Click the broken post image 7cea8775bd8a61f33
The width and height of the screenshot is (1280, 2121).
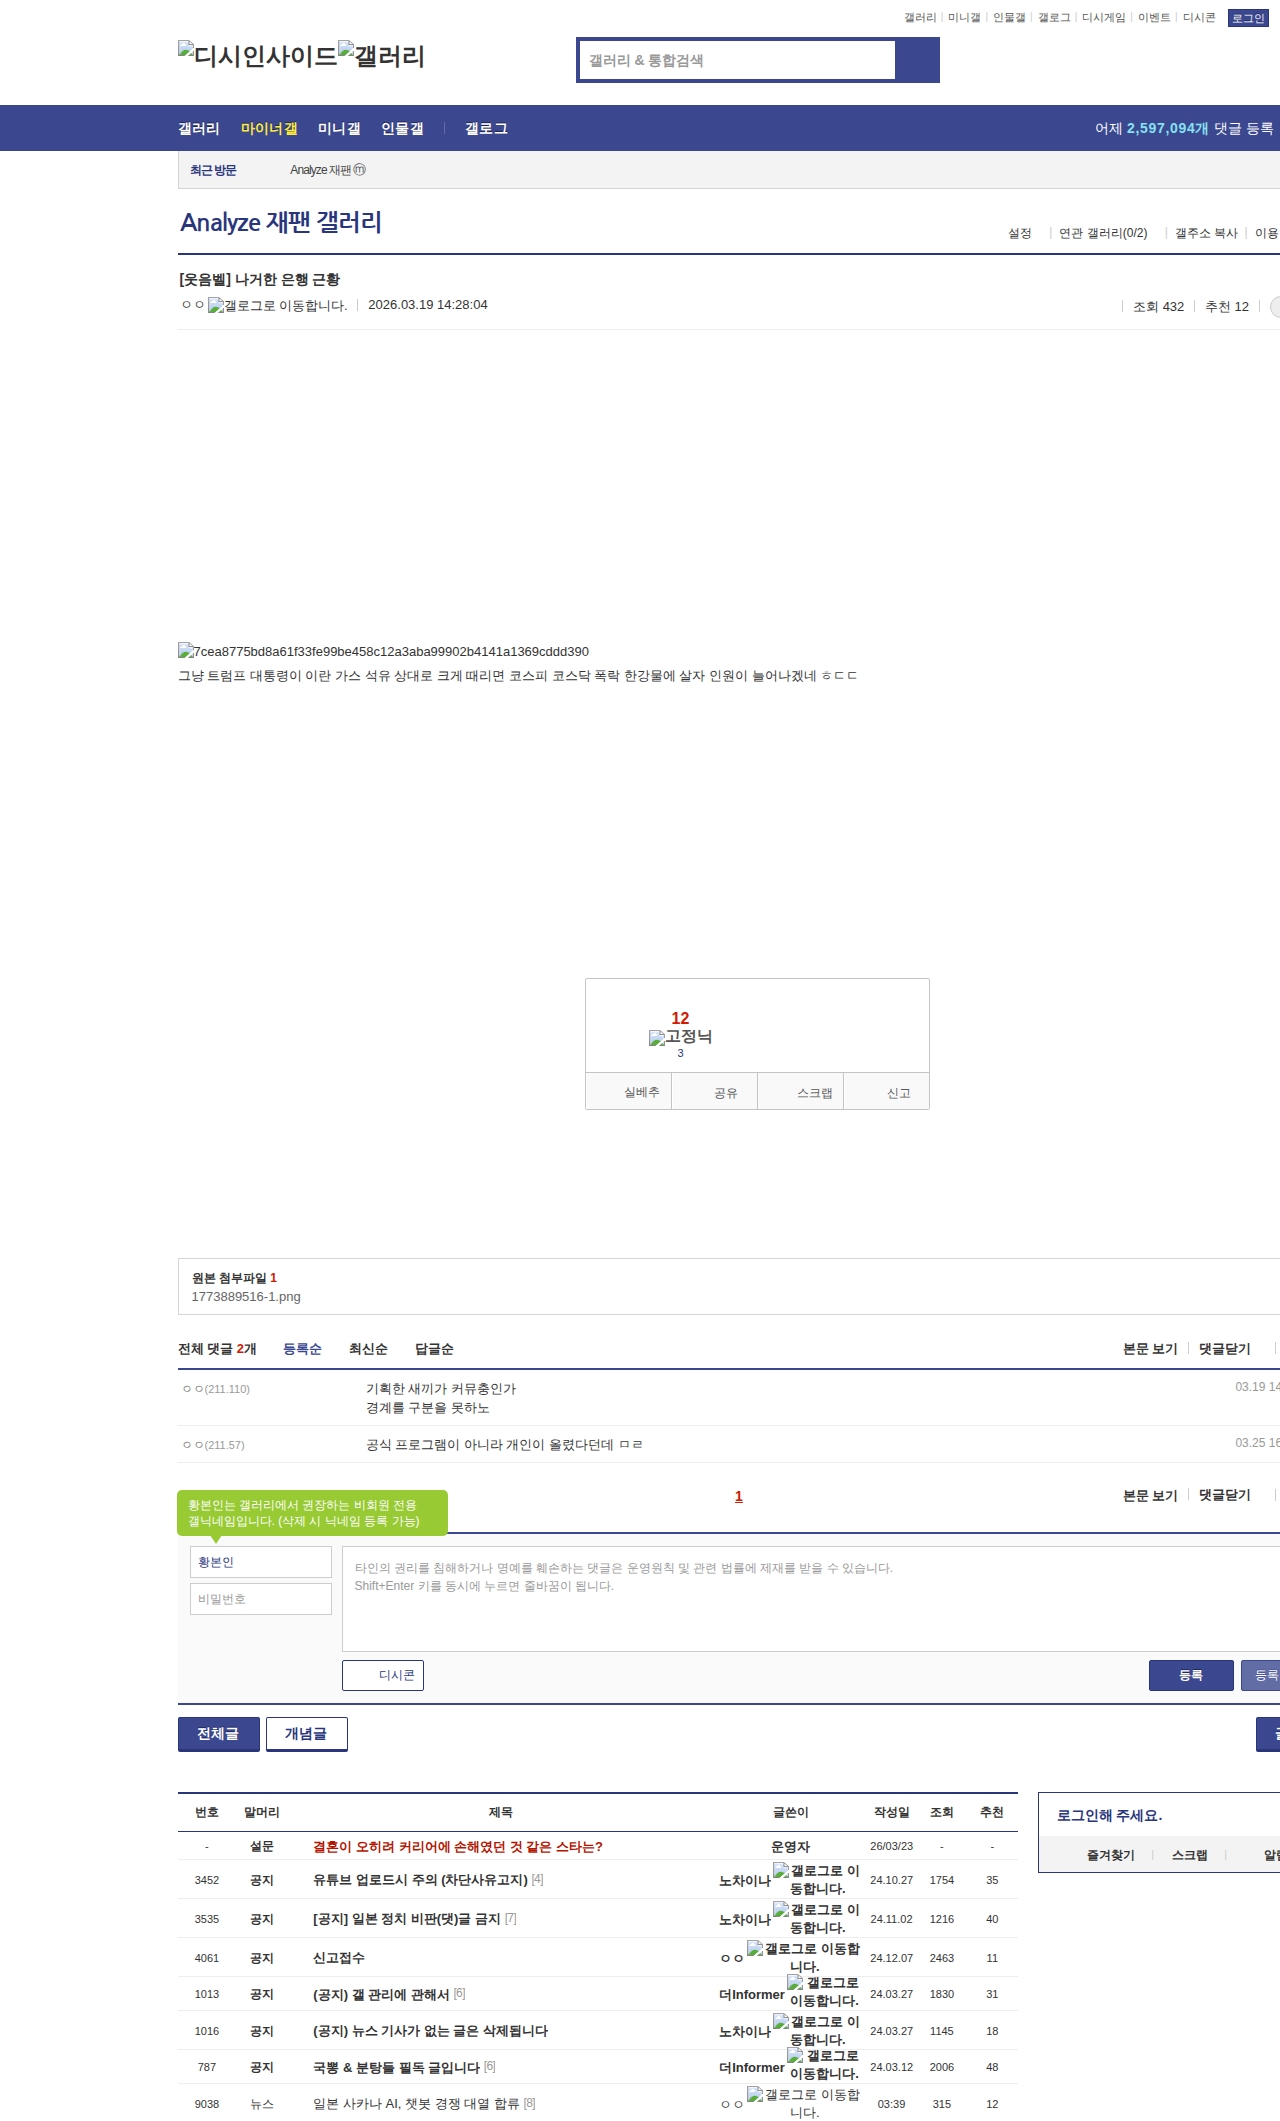click(x=383, y=652)
